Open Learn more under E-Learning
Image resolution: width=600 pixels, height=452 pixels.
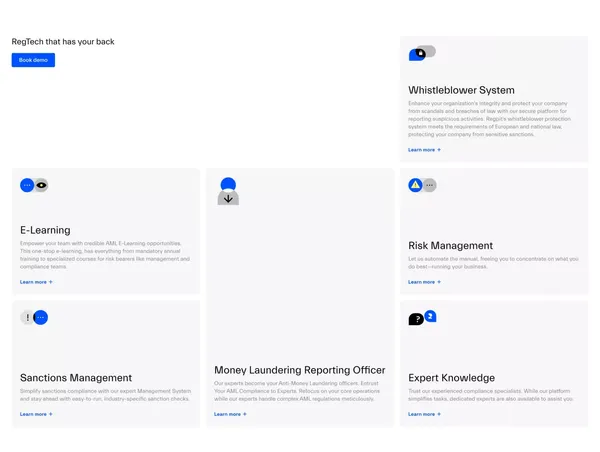[x=36, y=282]
